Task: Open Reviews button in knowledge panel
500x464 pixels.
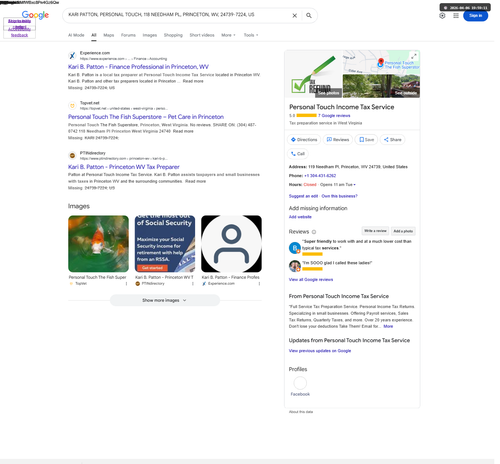Action: [338, 140]
